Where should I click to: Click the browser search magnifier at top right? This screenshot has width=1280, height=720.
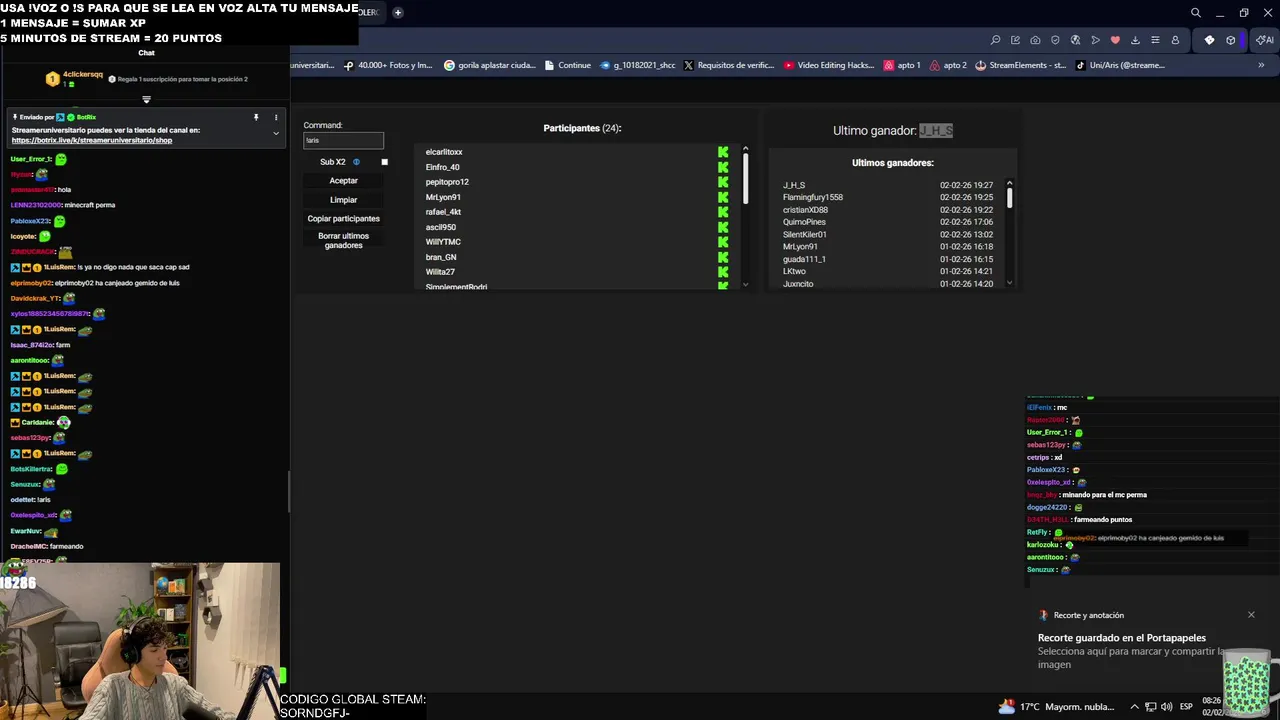[x=1195, y=13]
